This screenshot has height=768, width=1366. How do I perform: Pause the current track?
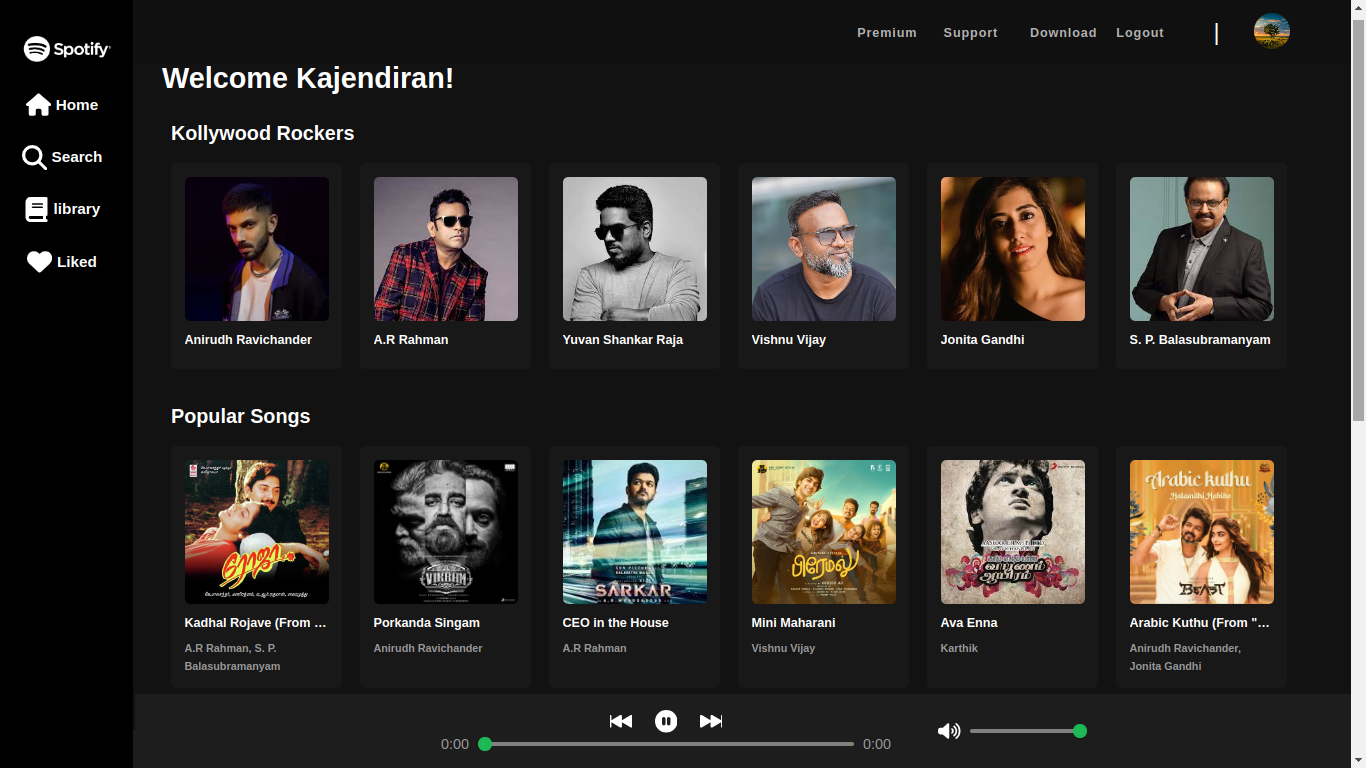coord(666,720)
